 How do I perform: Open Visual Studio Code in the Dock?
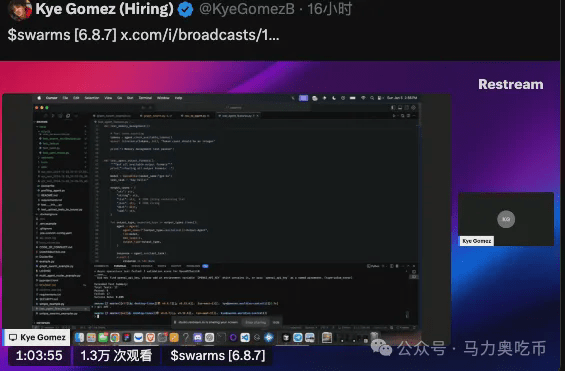(x=245, y=338)
